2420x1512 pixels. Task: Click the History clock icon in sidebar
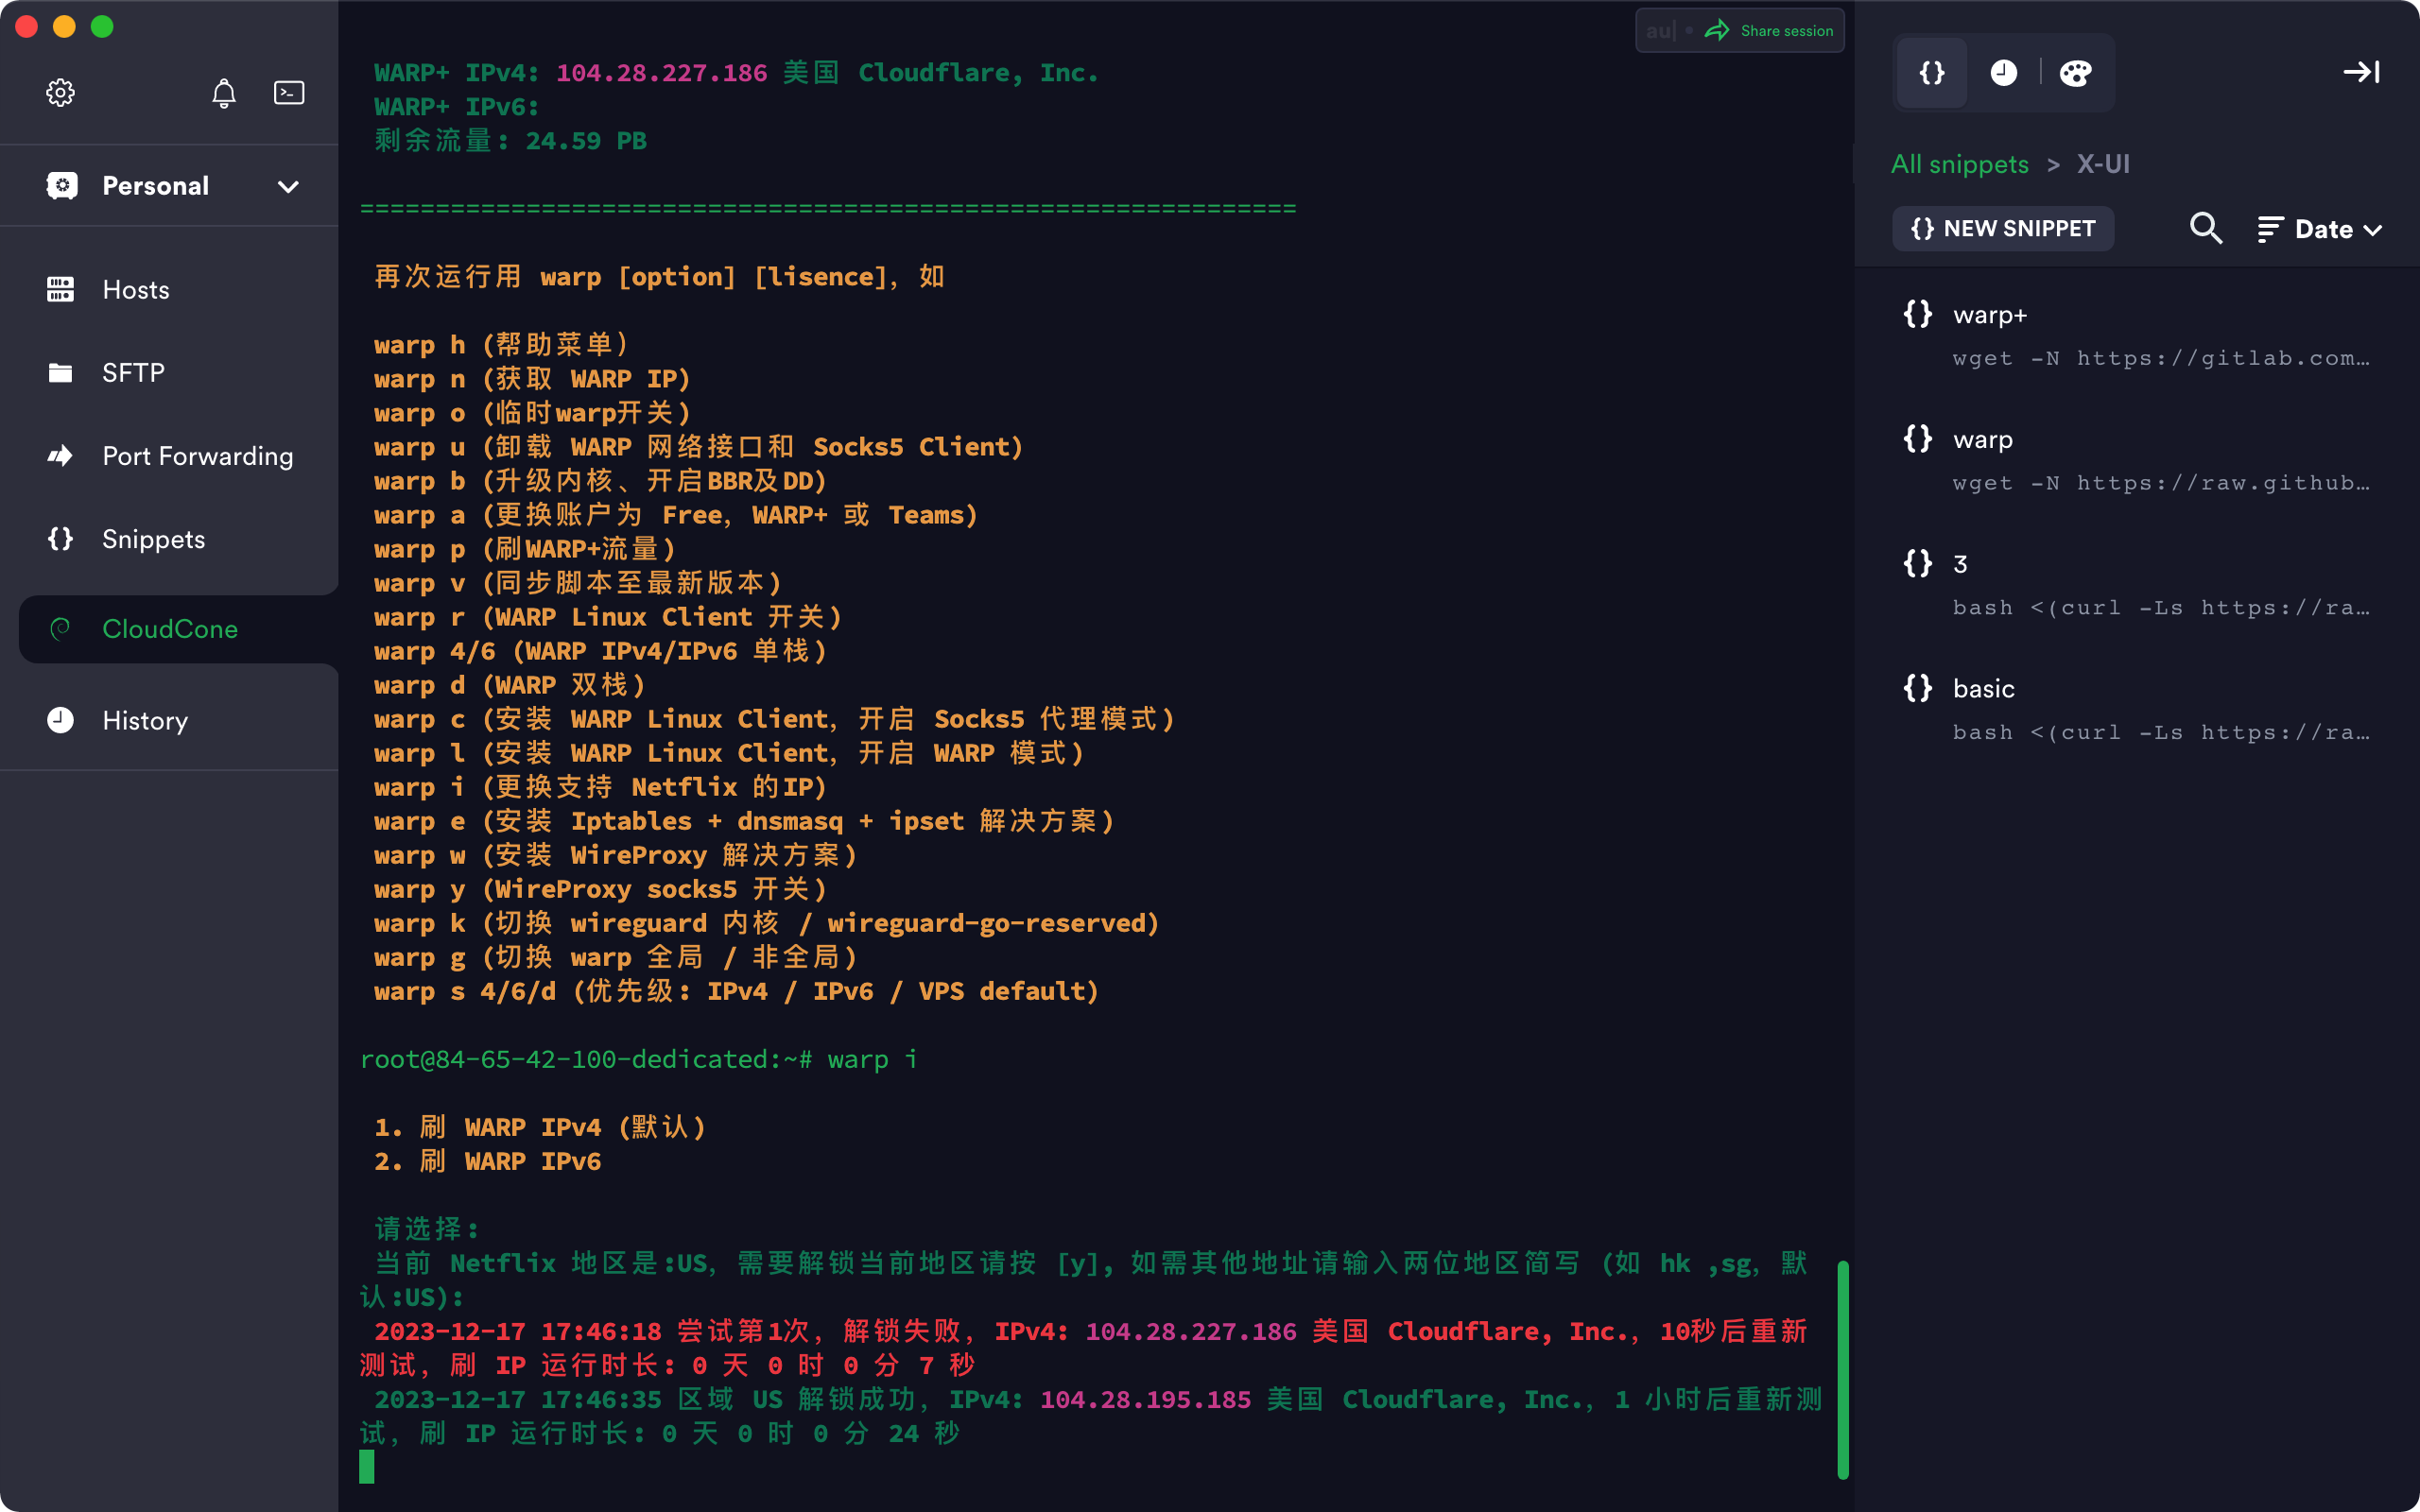[60, 720]
